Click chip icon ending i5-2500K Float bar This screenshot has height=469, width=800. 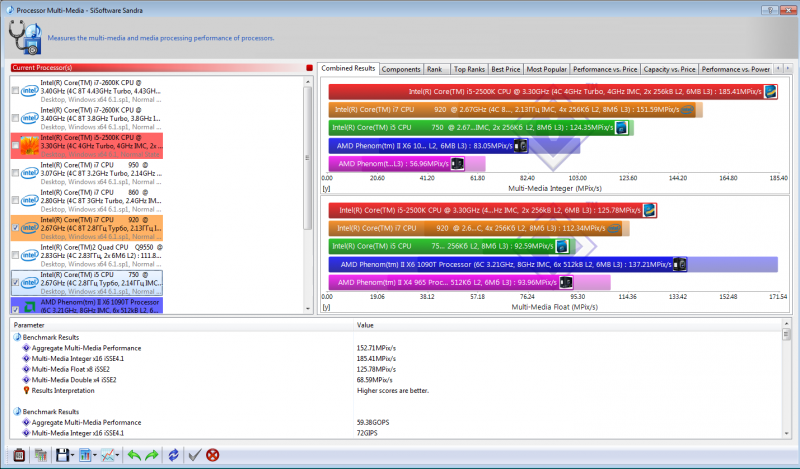coord(649,210)
